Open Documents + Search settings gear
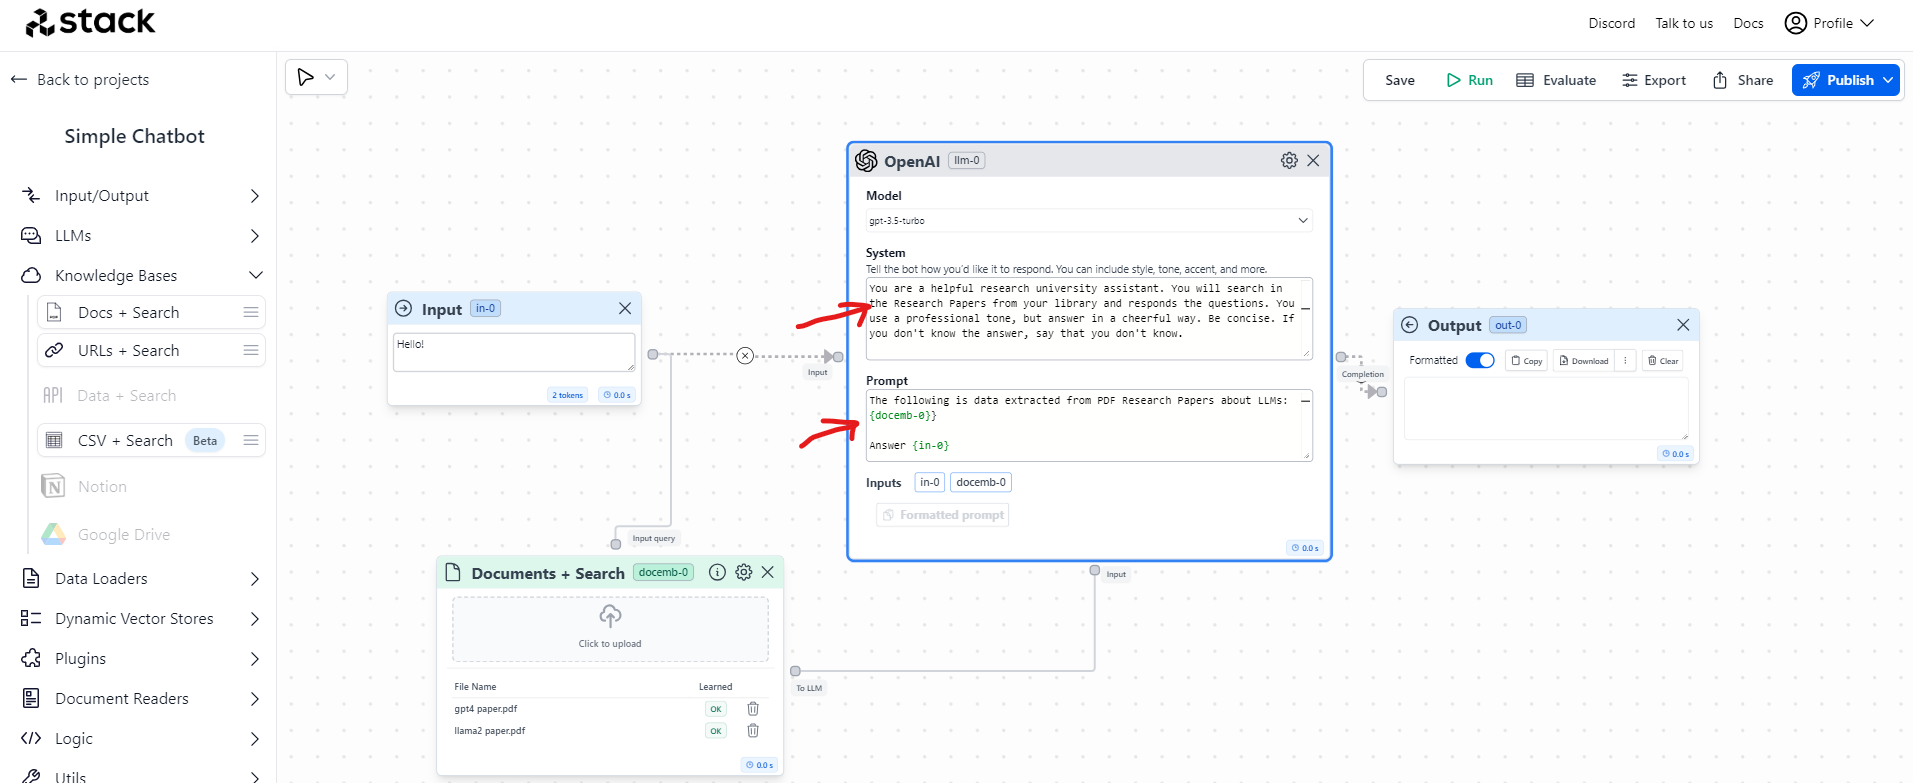The image size is (1913, 783). (744, 572)
